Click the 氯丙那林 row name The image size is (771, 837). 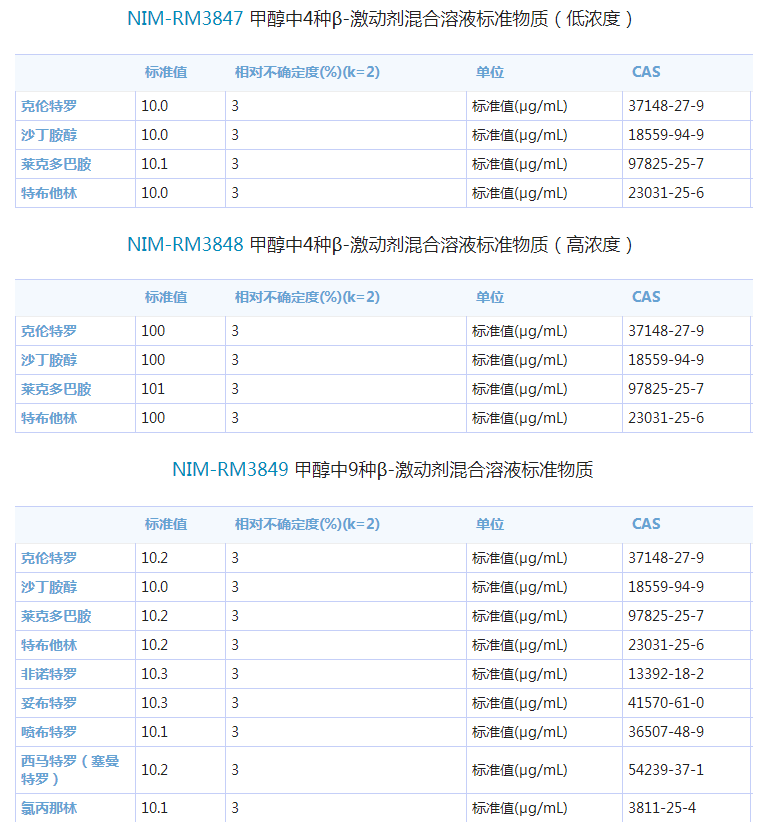pyautogui.click(x=49, y=808)
